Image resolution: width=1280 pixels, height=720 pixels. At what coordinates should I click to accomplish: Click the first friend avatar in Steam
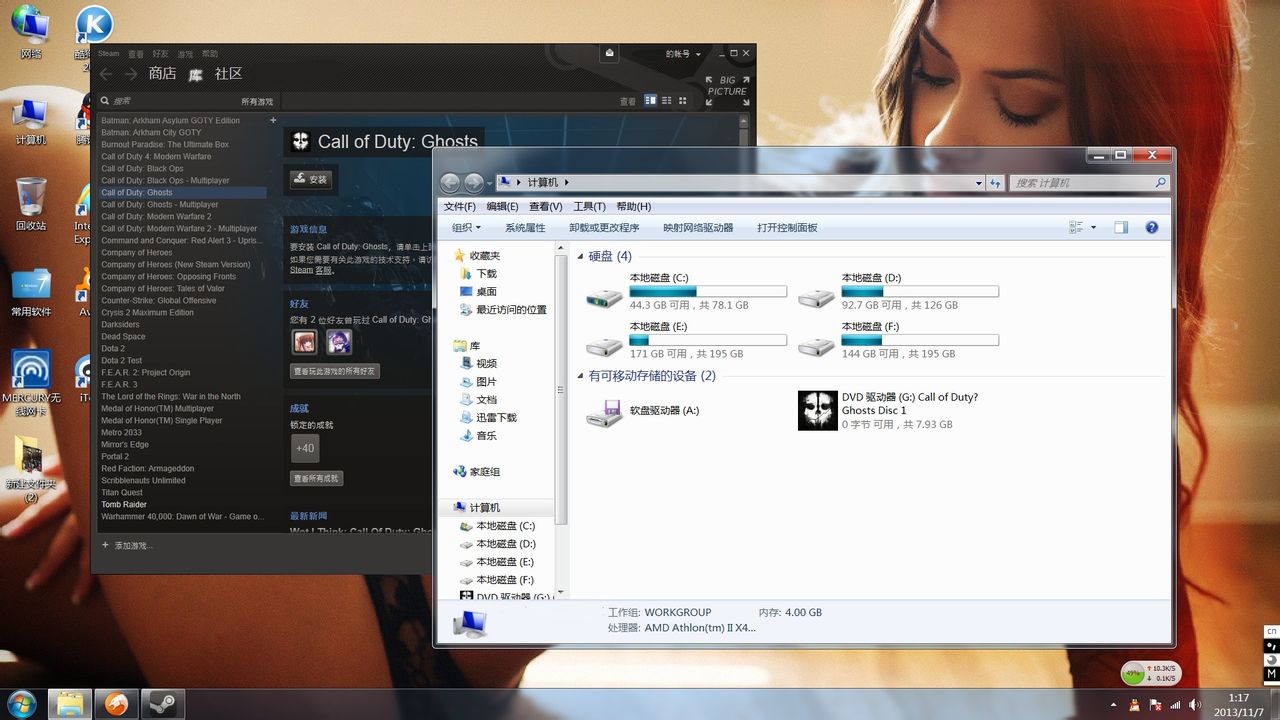[304, 342]
